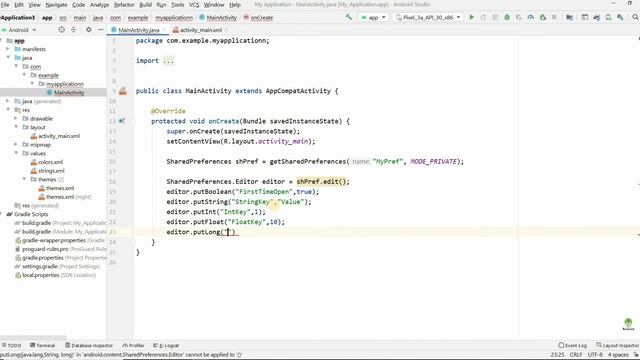Run the app with green play button
Viewport: 640px width, 360px height.
[x=471, y=17]
